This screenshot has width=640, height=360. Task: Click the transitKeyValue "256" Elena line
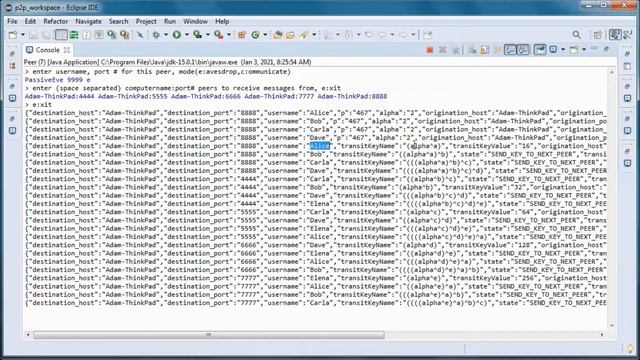coord(316,278)
